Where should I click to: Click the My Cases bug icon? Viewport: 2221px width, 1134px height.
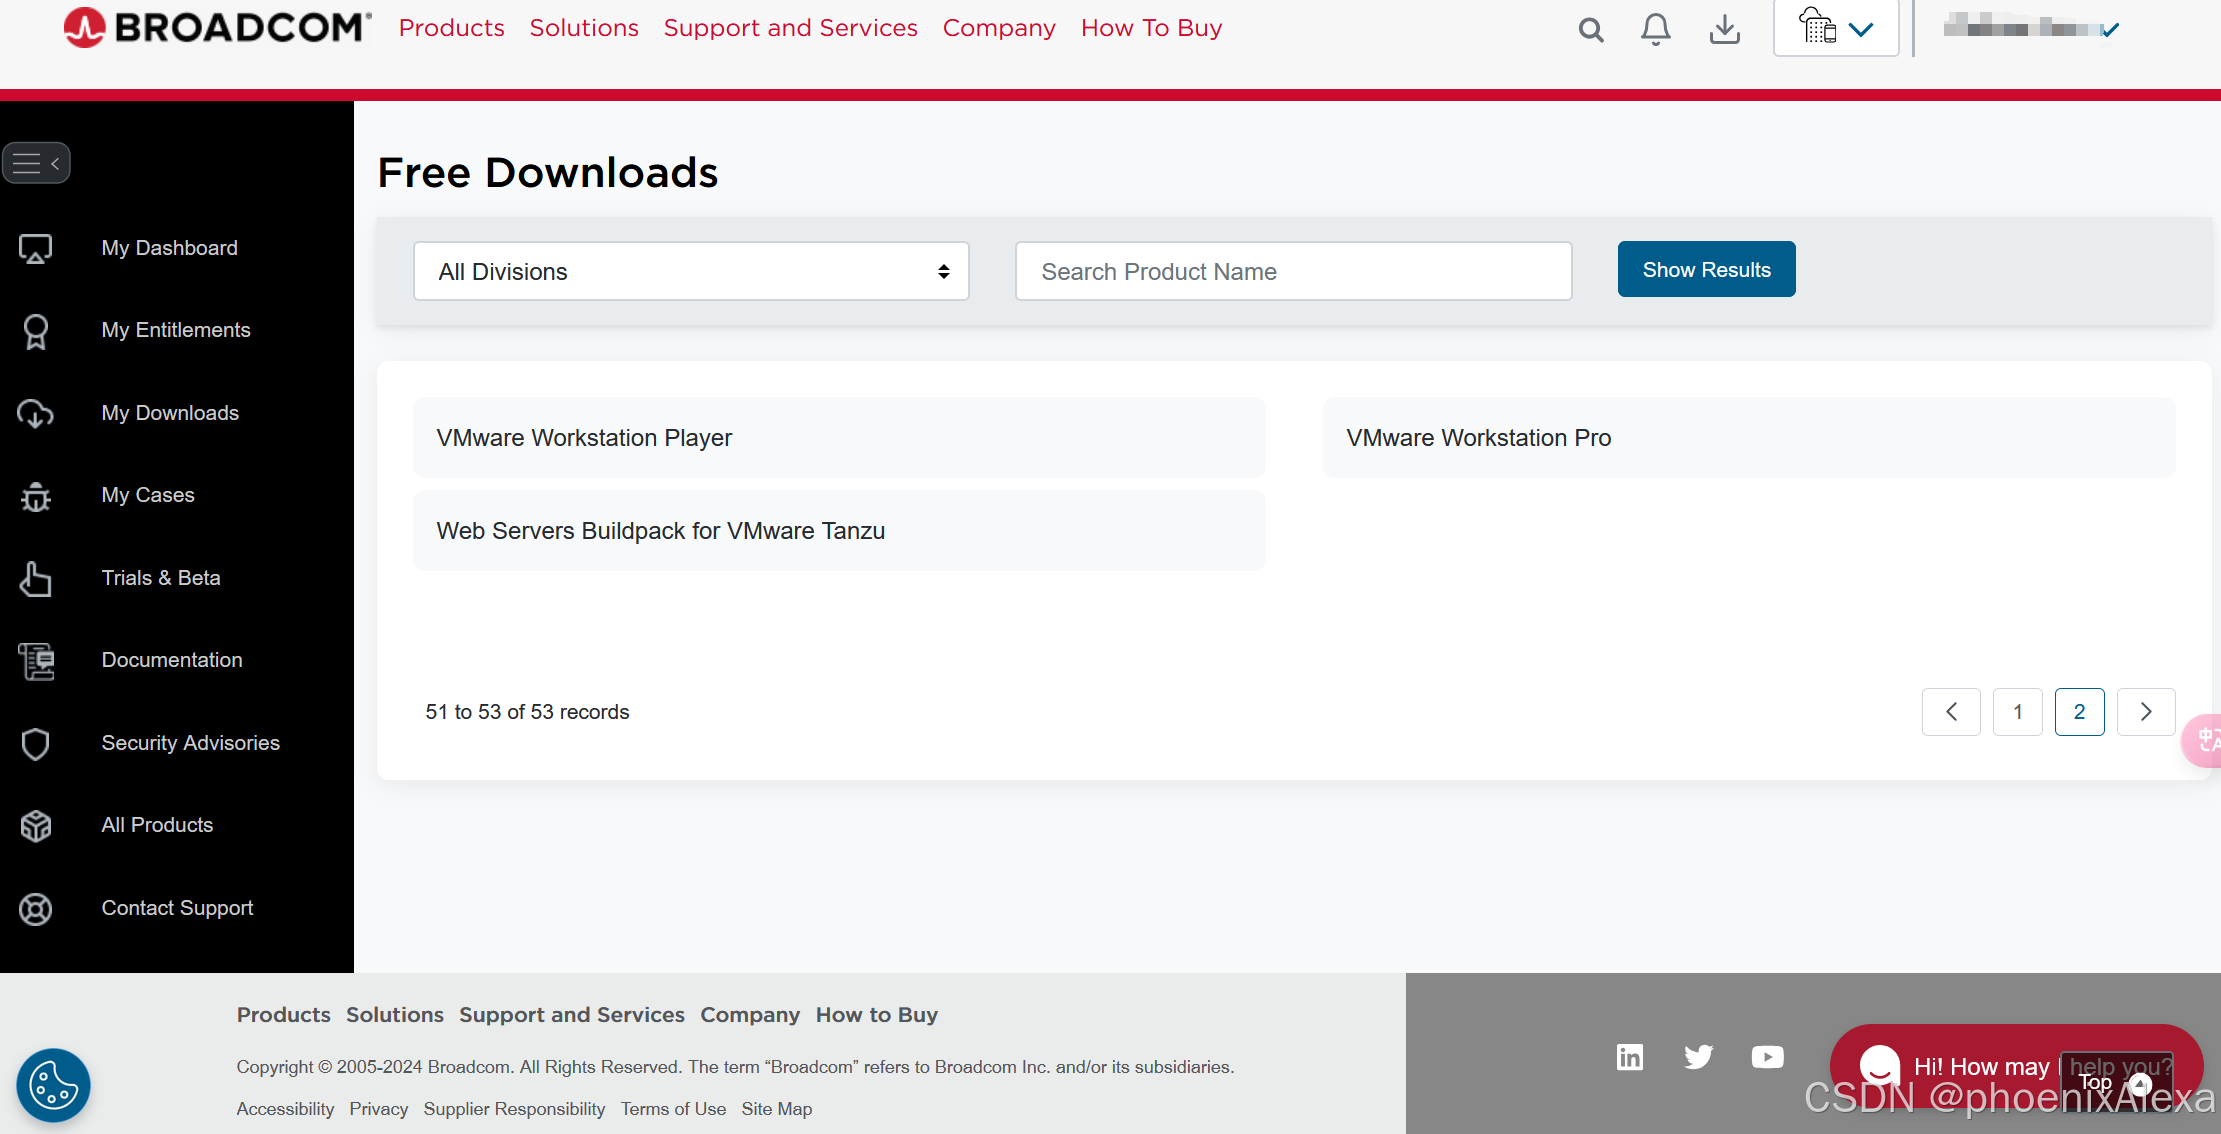36,496
